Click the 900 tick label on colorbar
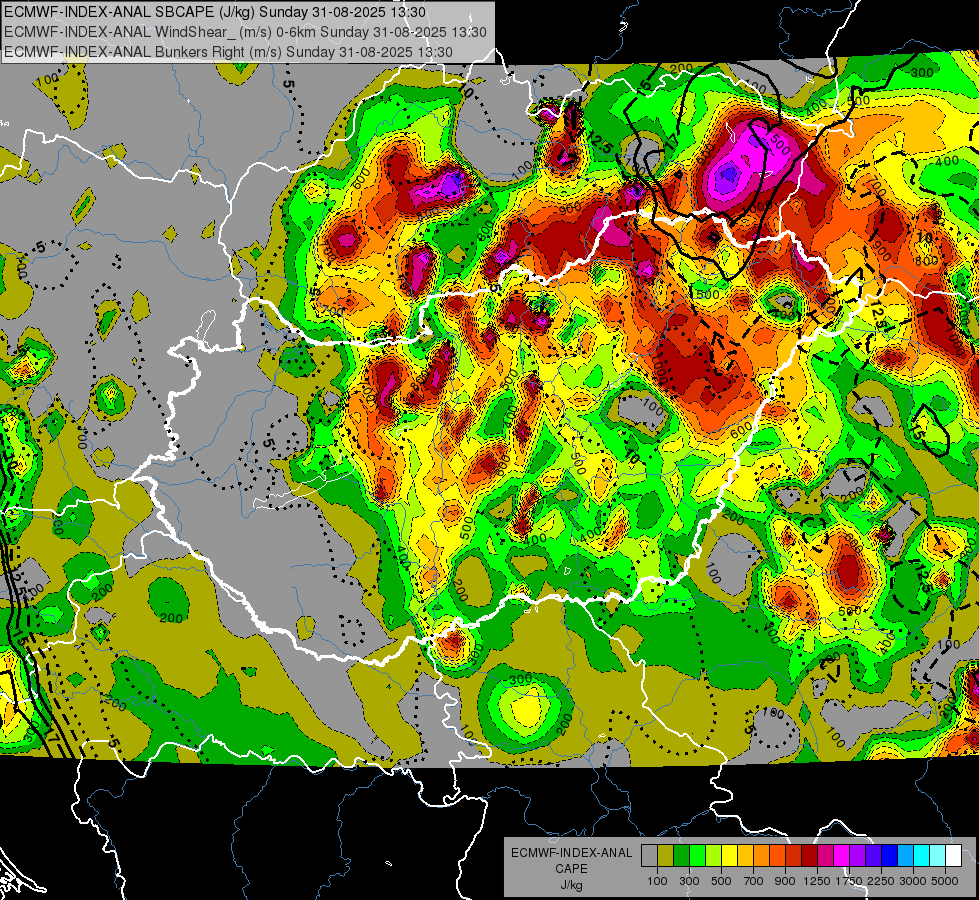Screen dimensions: 979x900 (x=785, y=881)
